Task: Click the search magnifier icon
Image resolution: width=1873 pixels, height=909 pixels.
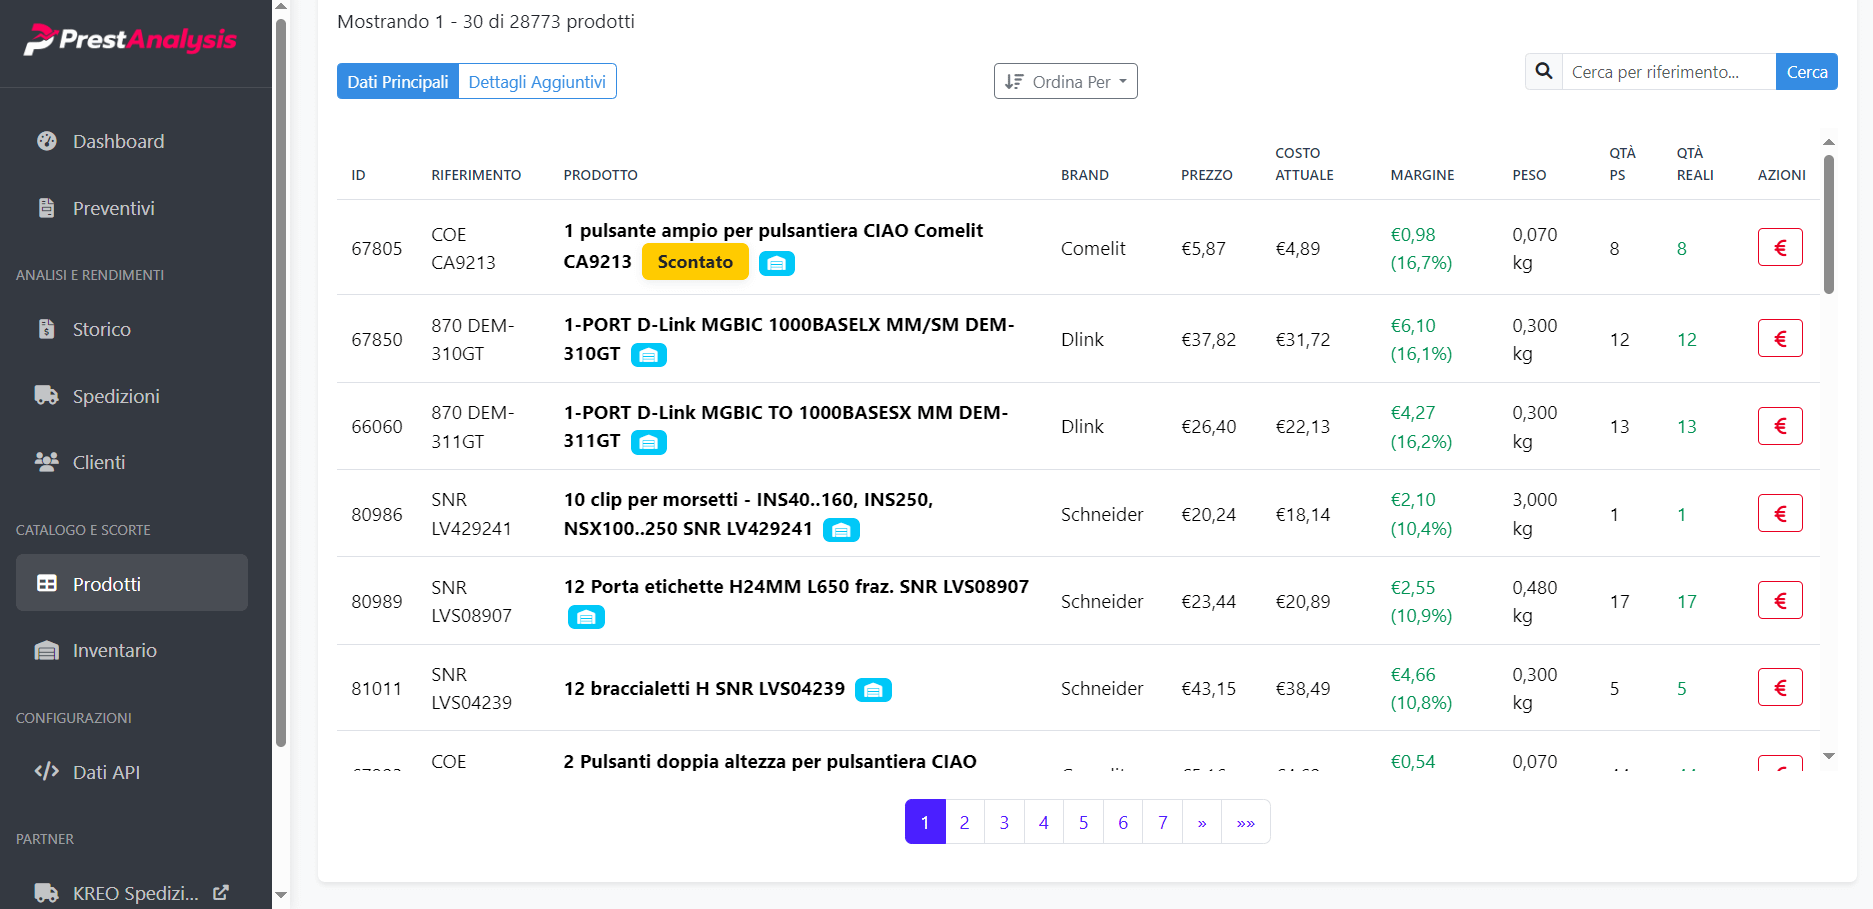Action: (x=1543, y=71)
